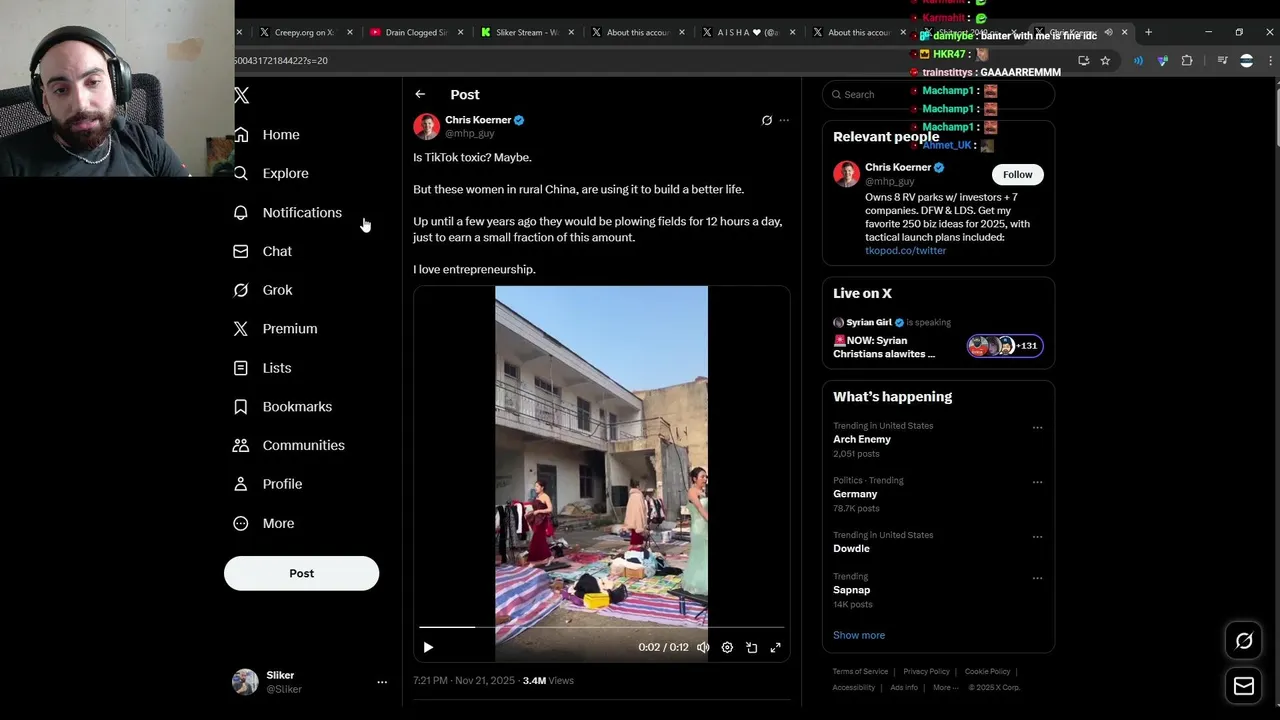
Task: Play the video
Action: [428, 648]
